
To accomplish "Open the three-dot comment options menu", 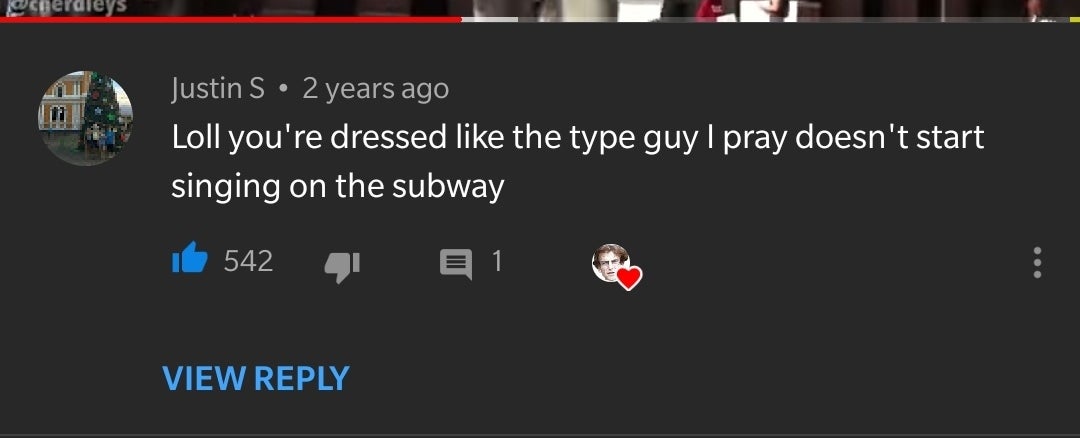I will (x=1037, y=262).
